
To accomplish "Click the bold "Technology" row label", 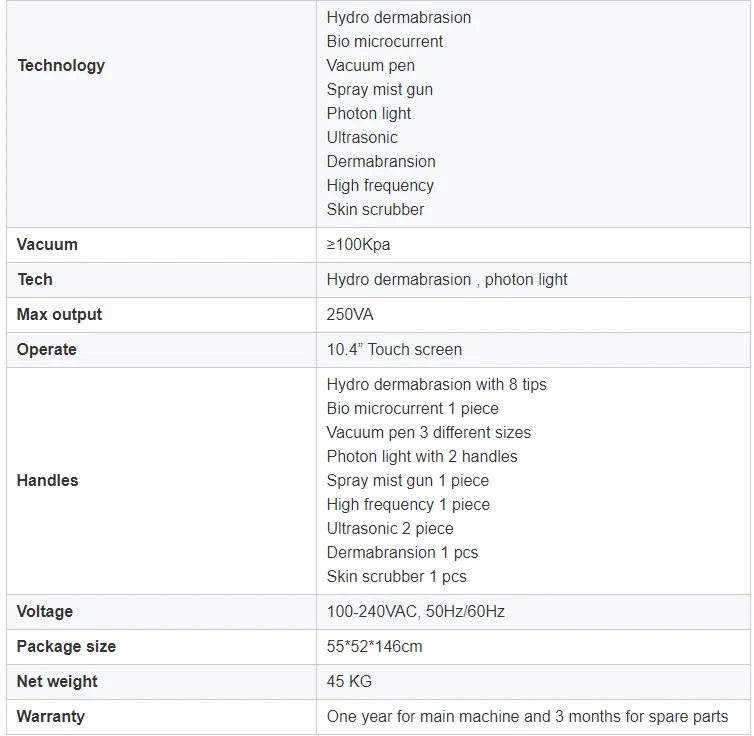I will [x=61, y=66].
